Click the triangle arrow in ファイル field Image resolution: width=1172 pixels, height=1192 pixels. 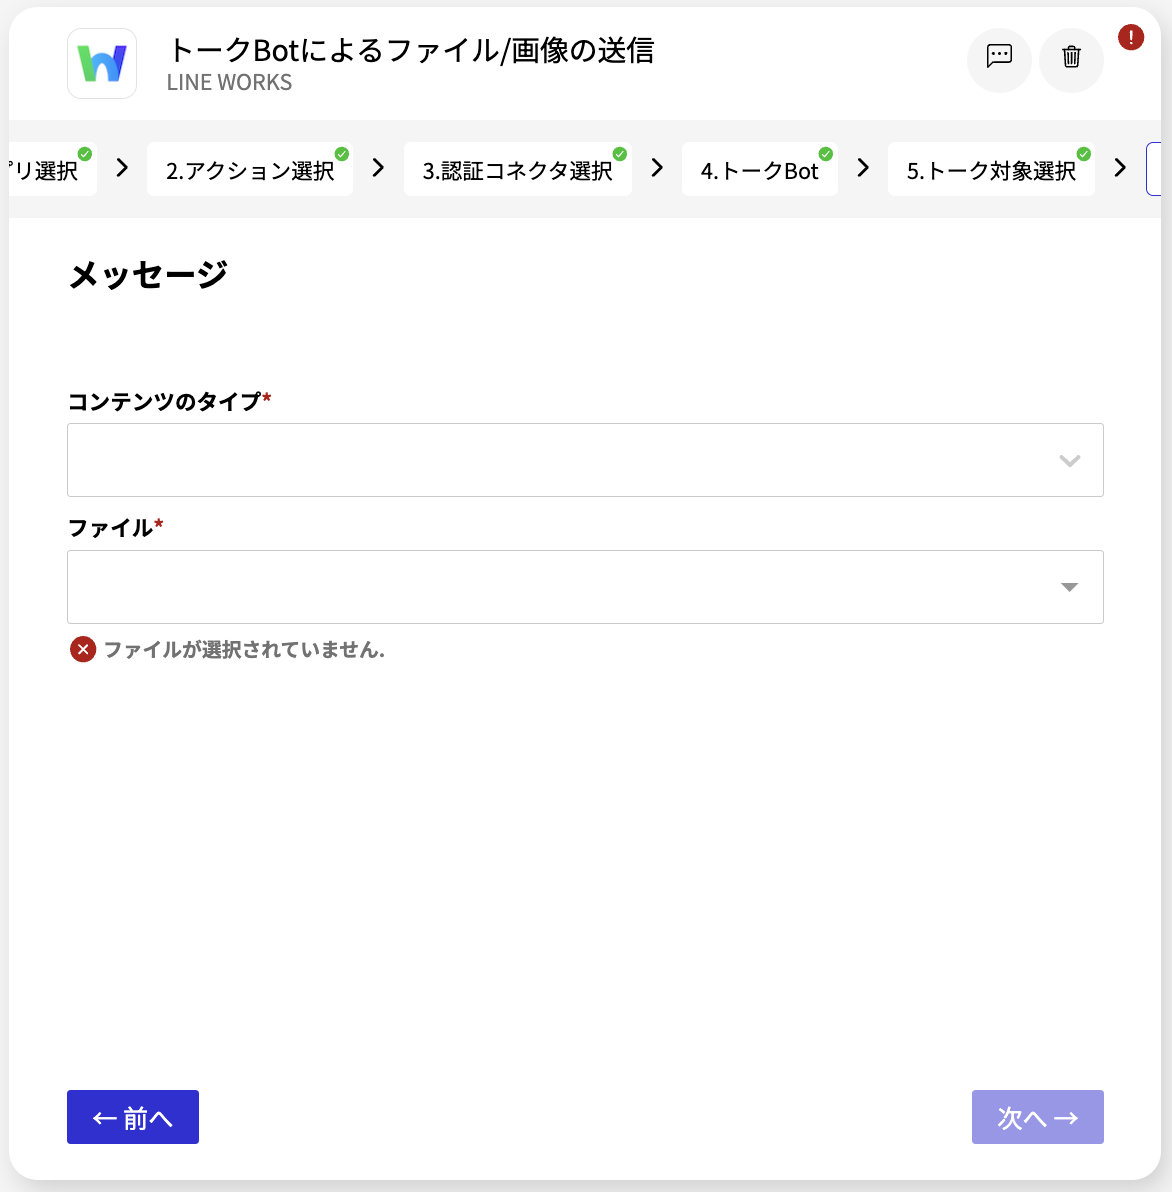coord(1069,587)
